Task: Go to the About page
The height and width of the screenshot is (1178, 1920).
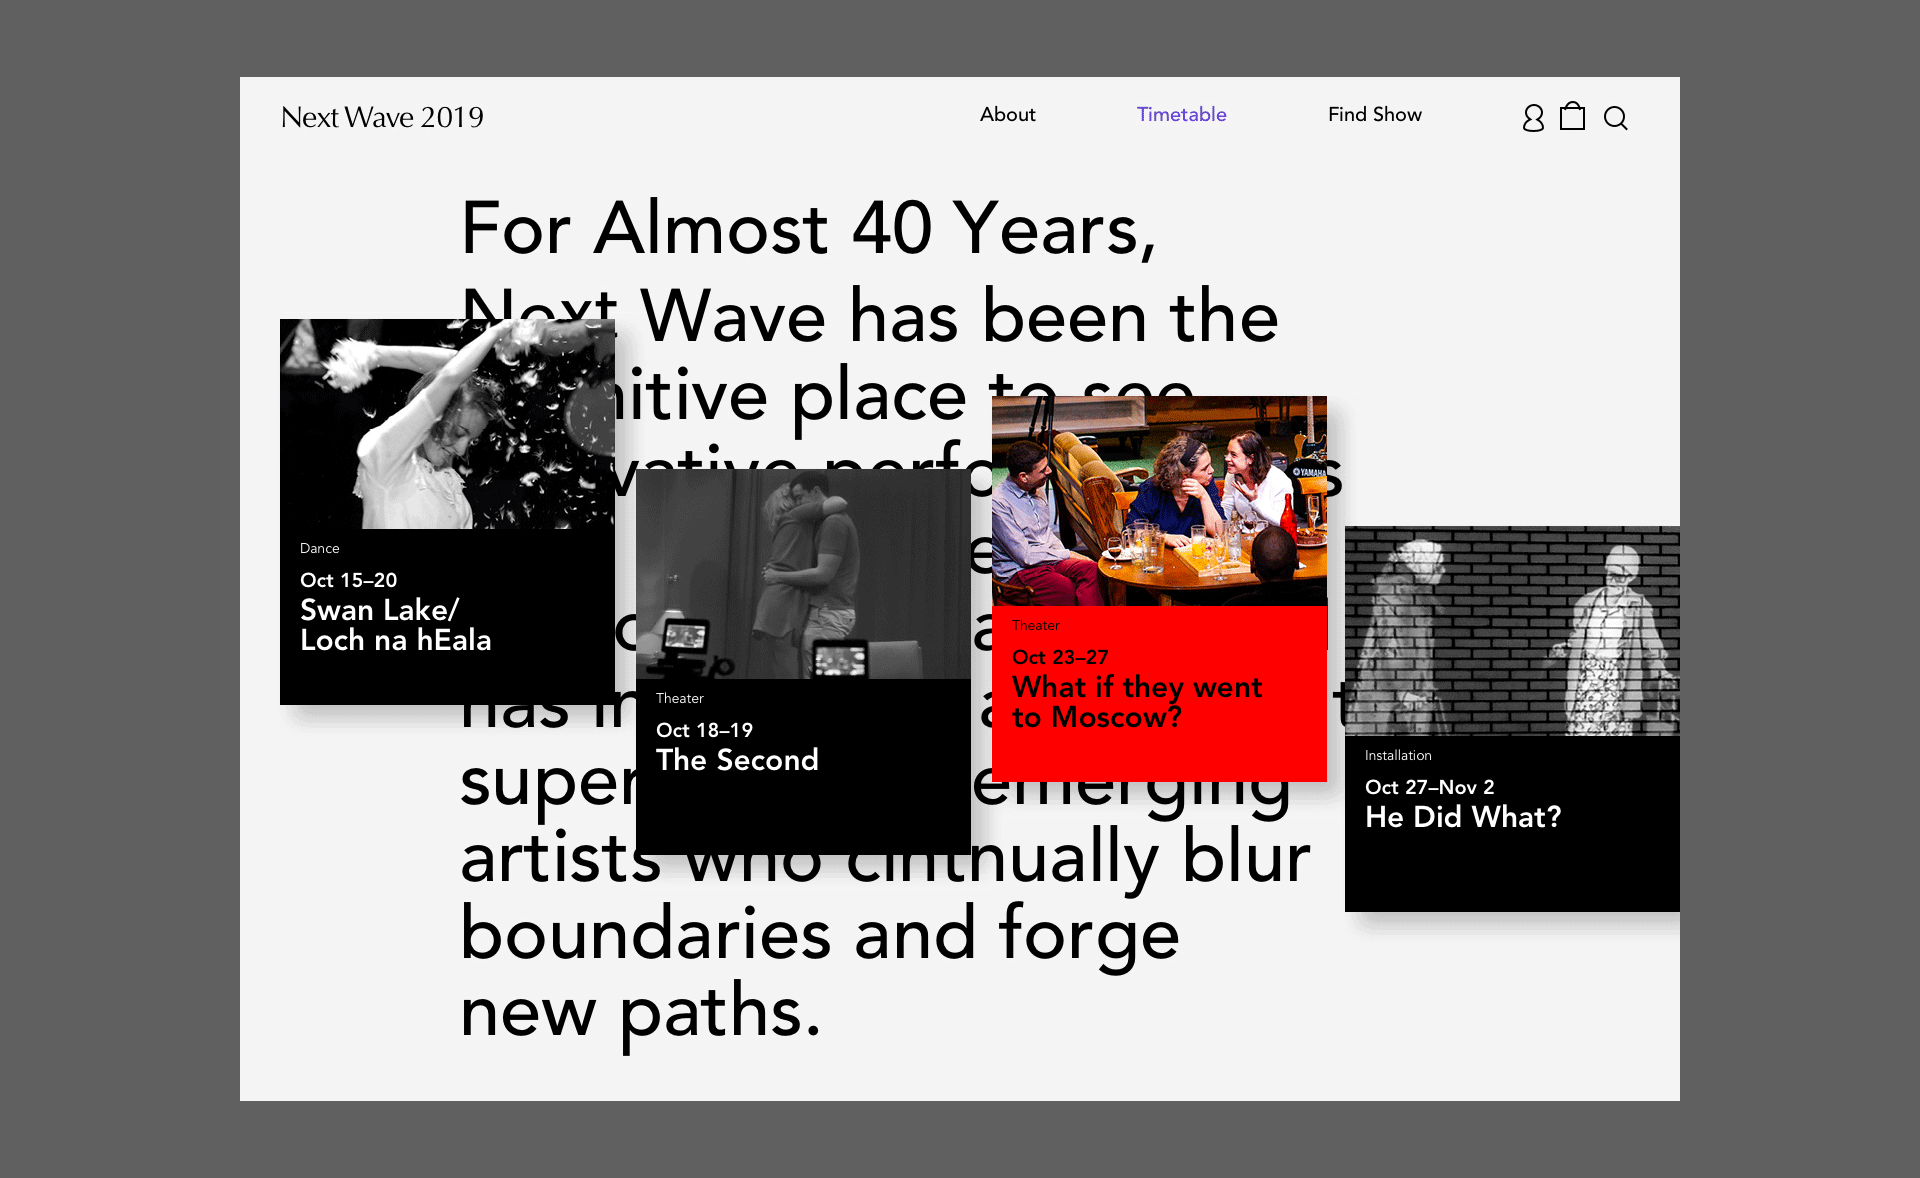Action: pos(1007,114)
